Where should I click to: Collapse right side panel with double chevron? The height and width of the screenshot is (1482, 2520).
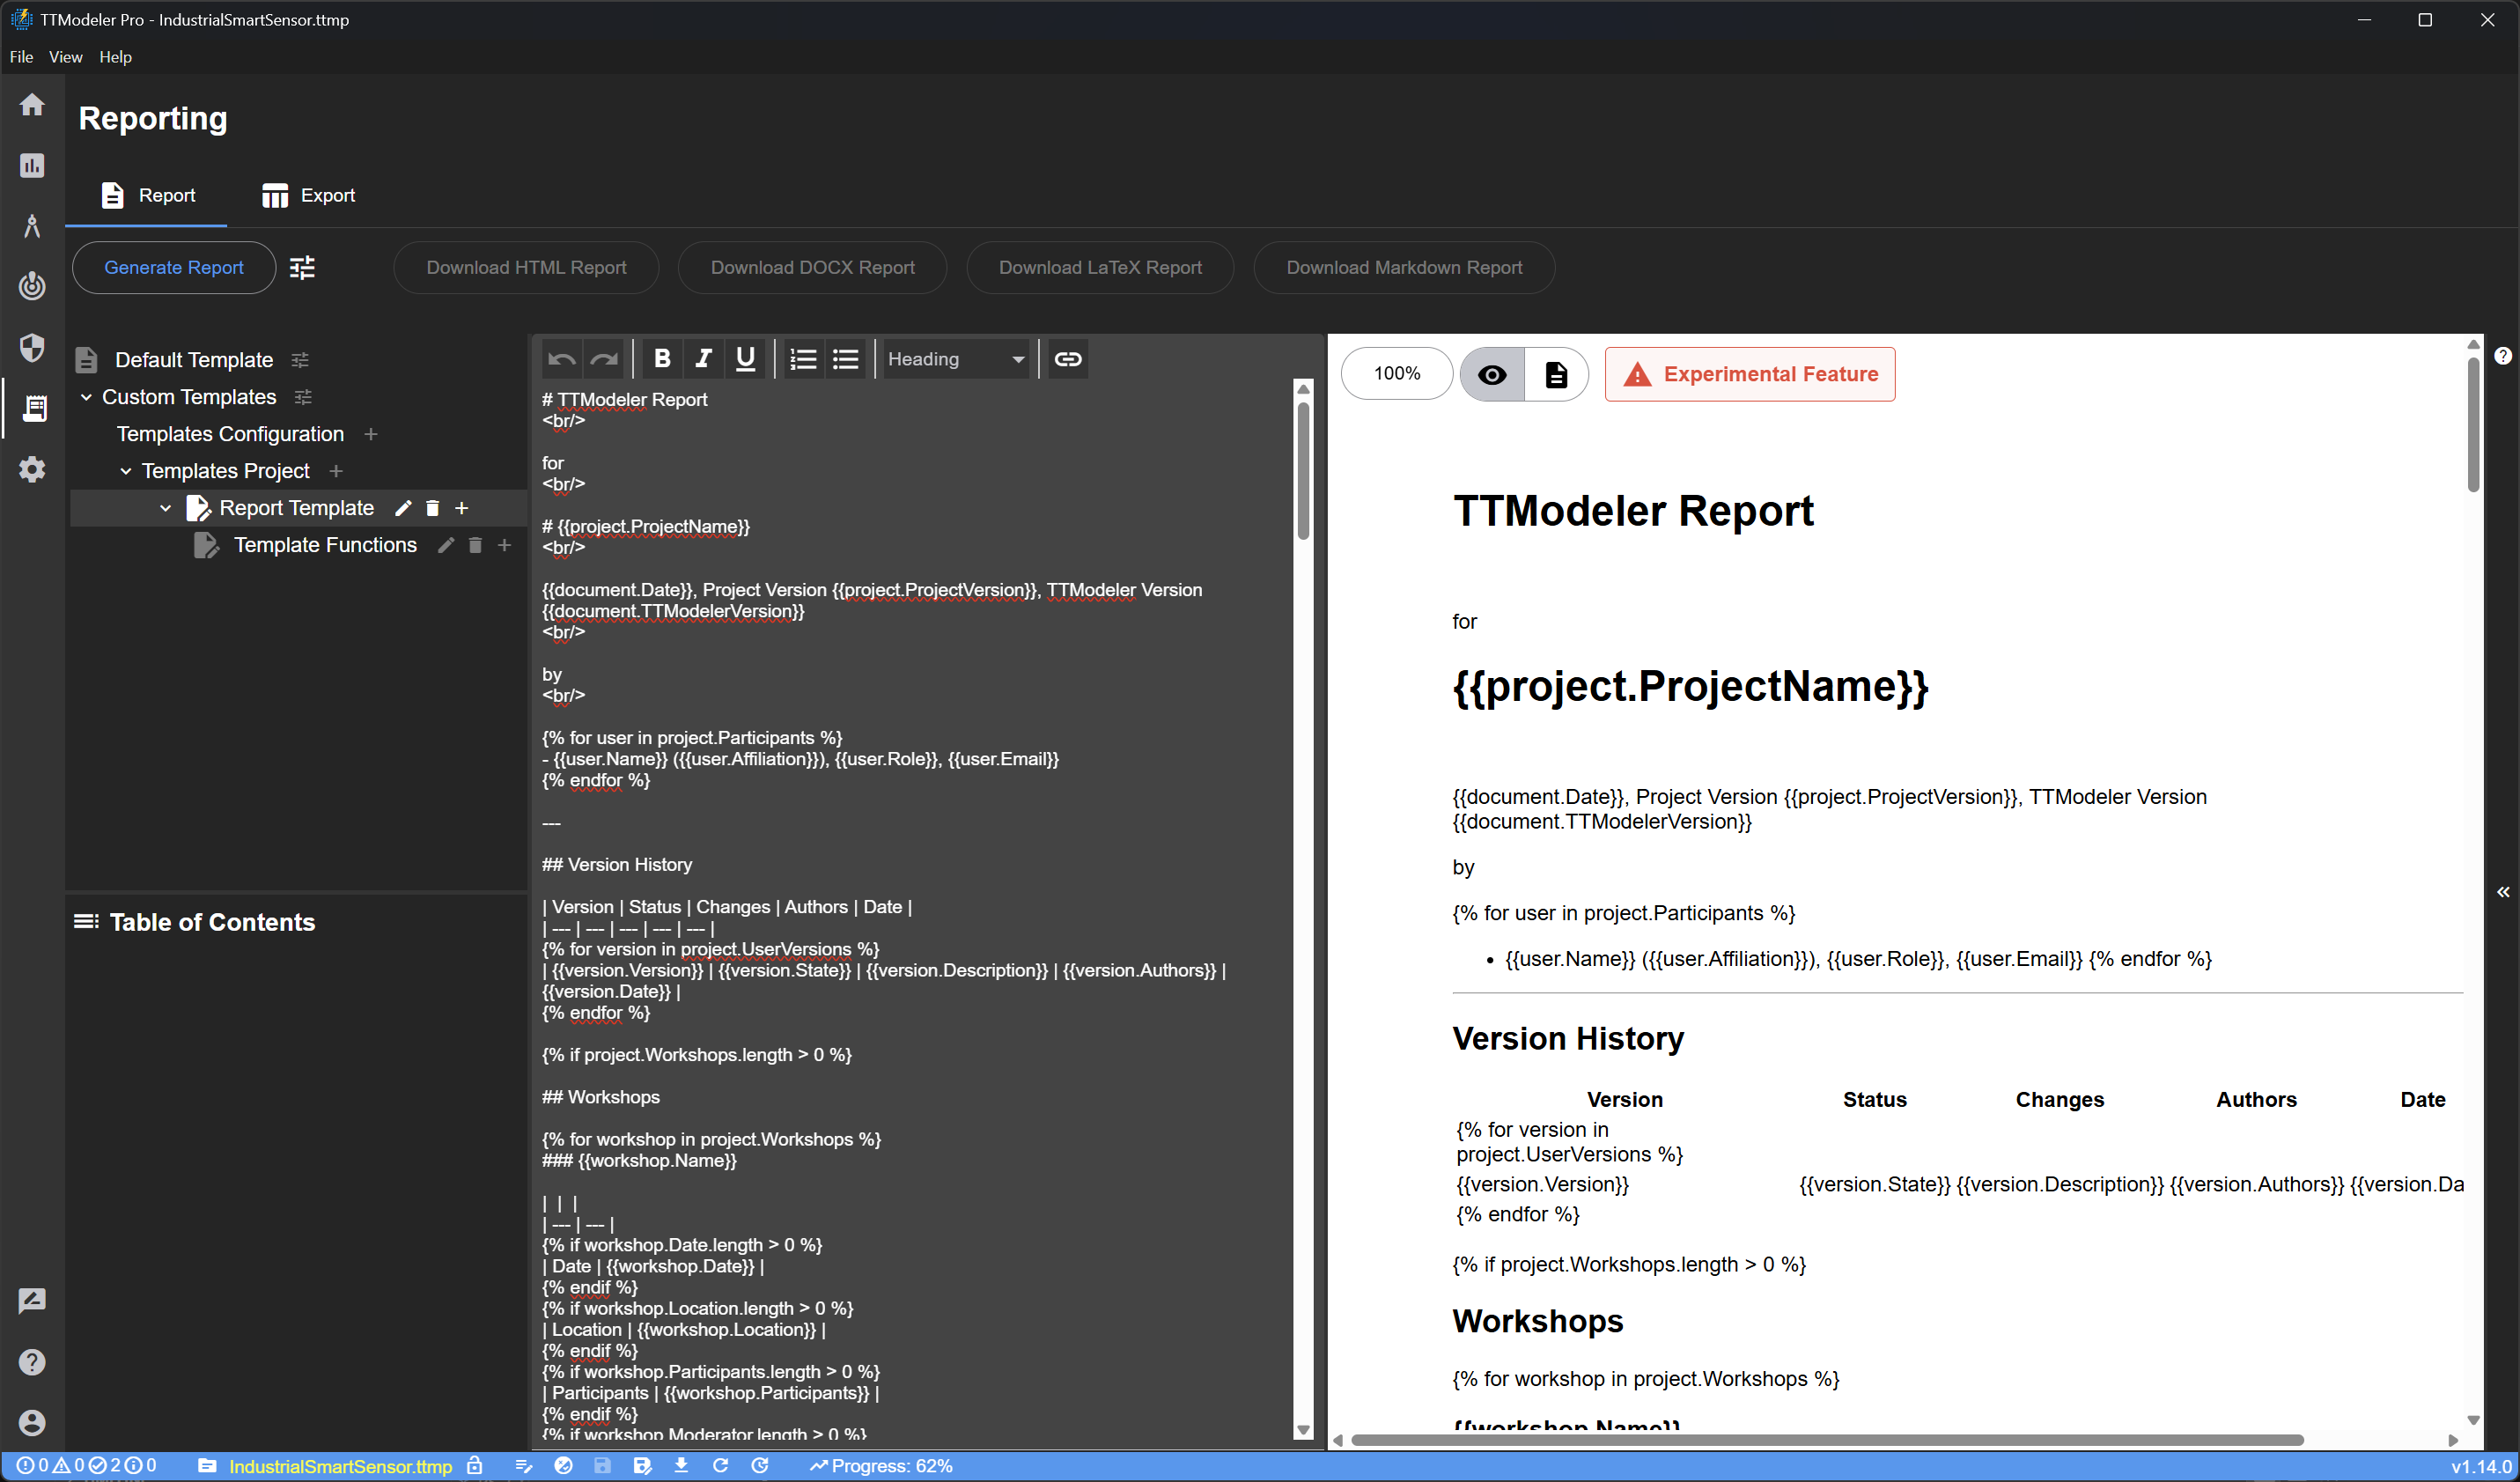pos(2503,892)
